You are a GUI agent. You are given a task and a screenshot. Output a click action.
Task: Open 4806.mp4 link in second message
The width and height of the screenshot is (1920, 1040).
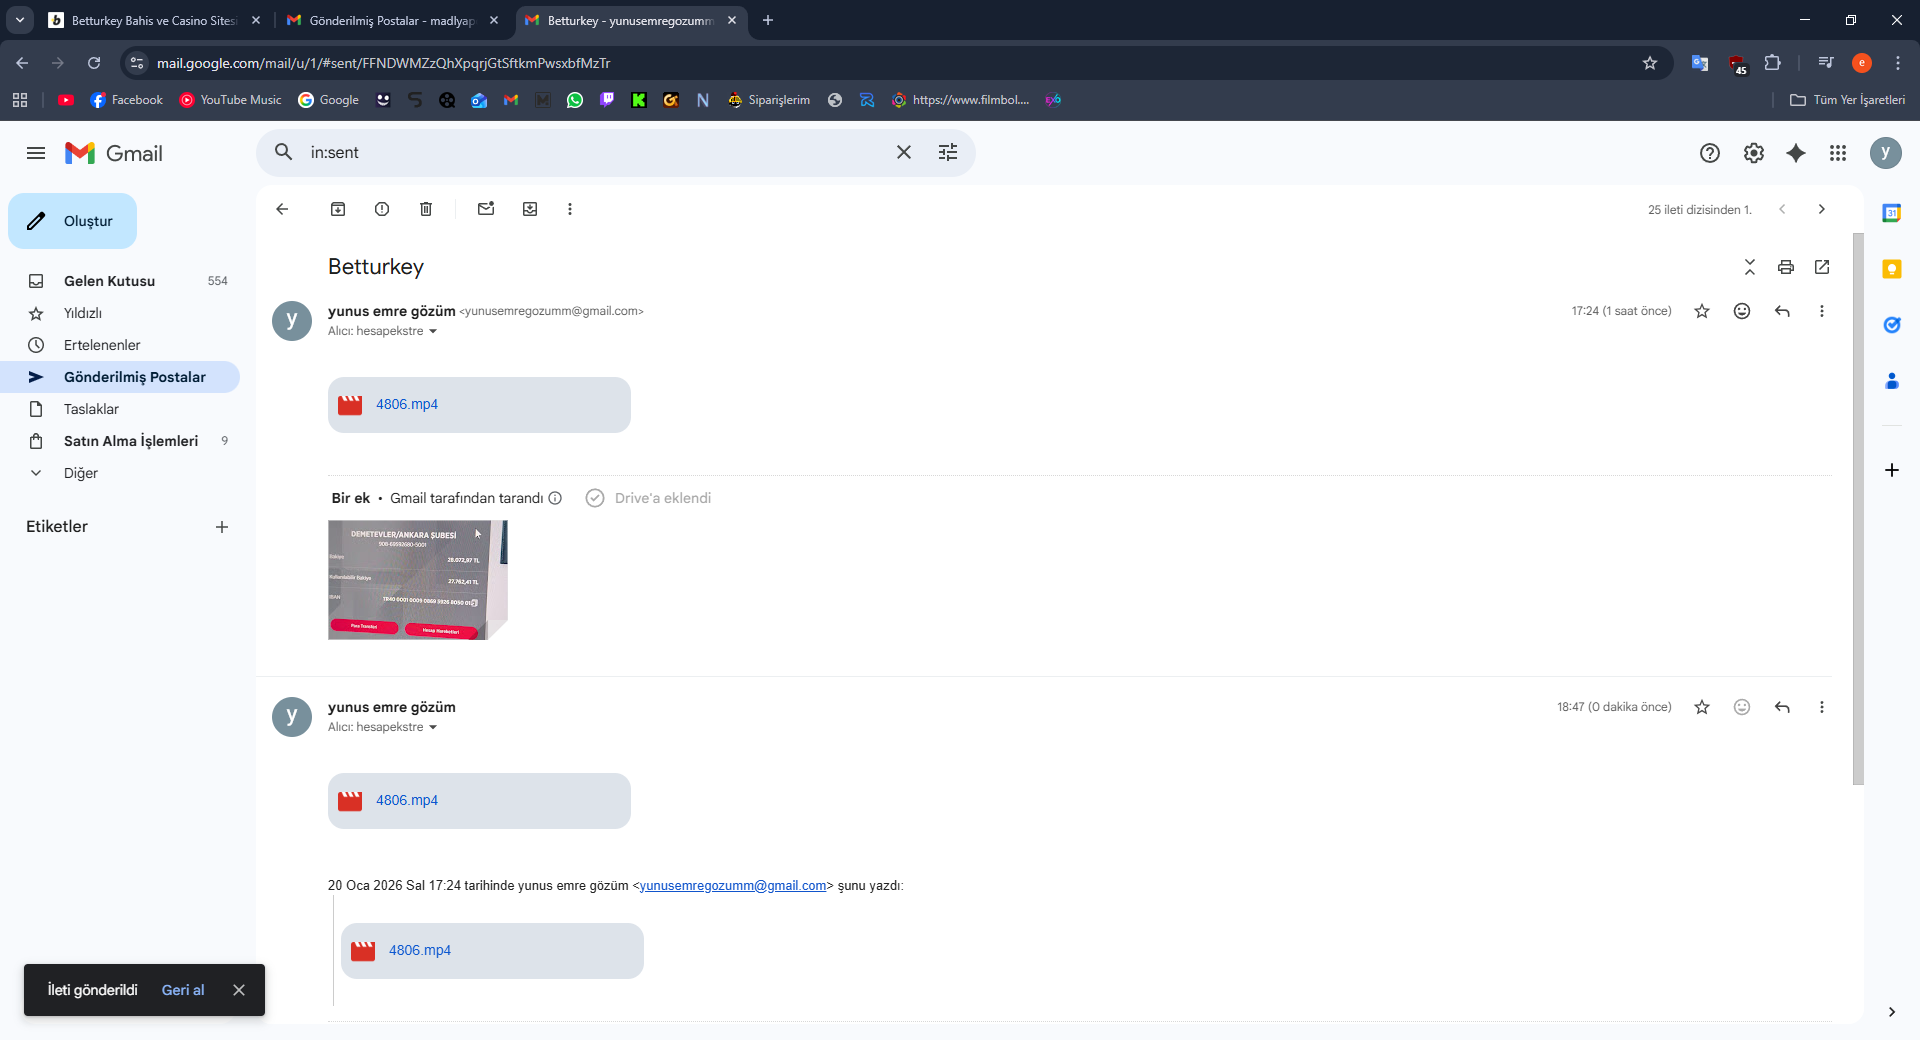[x=407, y=800]
